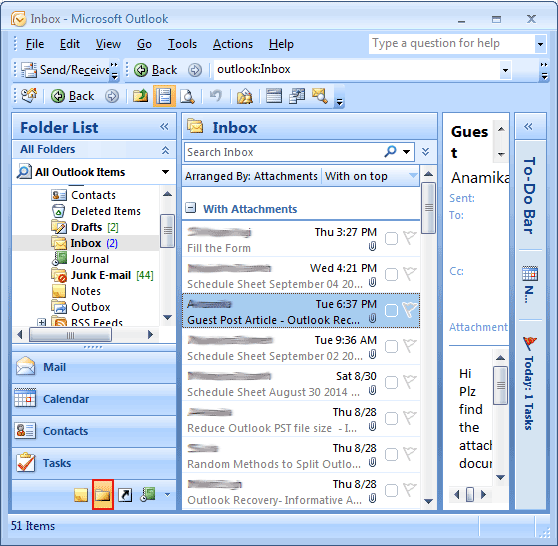This screenshot has width=558, height=546.
Task: Switch to the Contacts pane
Action: [94, 431]
